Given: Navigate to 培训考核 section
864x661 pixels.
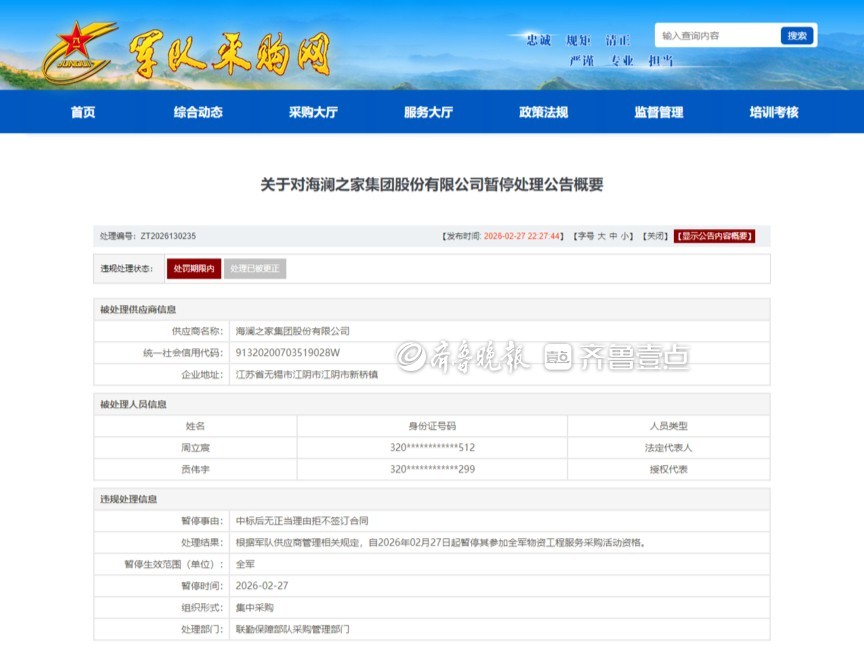Looking at the screenshot, I should [x=773, y=112].
